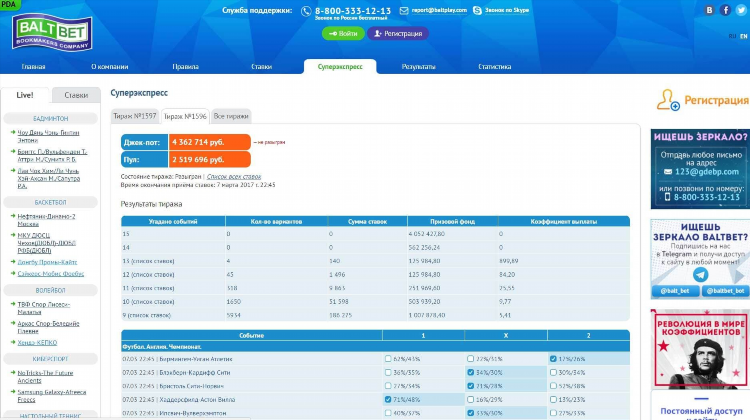Toggle outcome X checkbox for Ипсвич-Вулверхэмптон
Screen dimensions: 750x420
pos(471,413)
